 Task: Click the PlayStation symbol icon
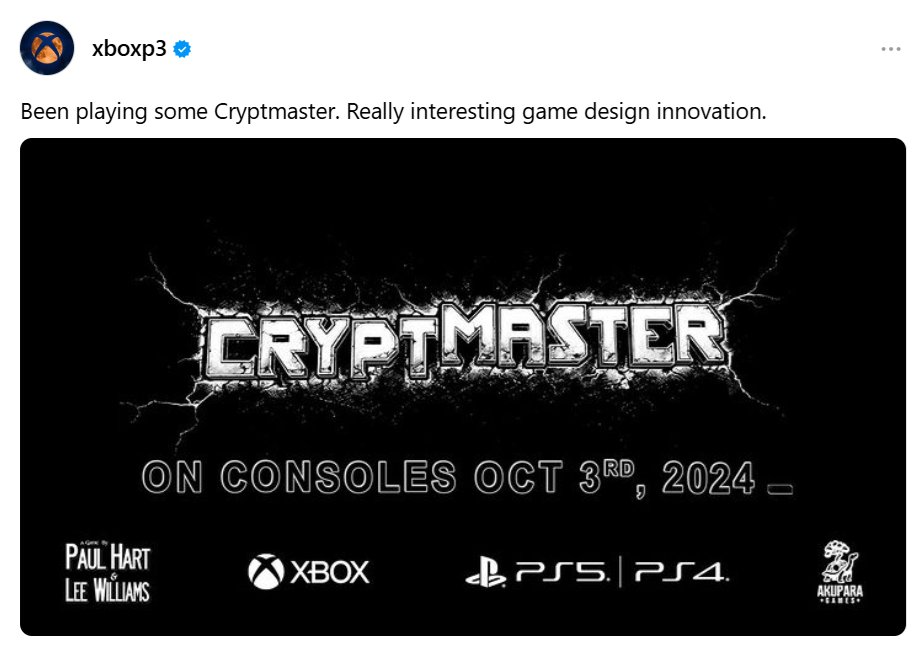(x=485, y=574)
